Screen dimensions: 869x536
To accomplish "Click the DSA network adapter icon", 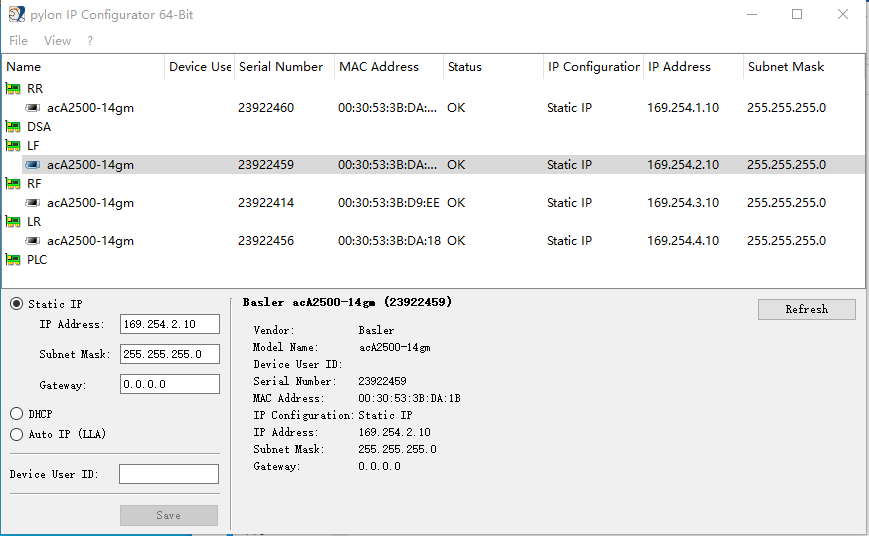I will coord(13,127).
